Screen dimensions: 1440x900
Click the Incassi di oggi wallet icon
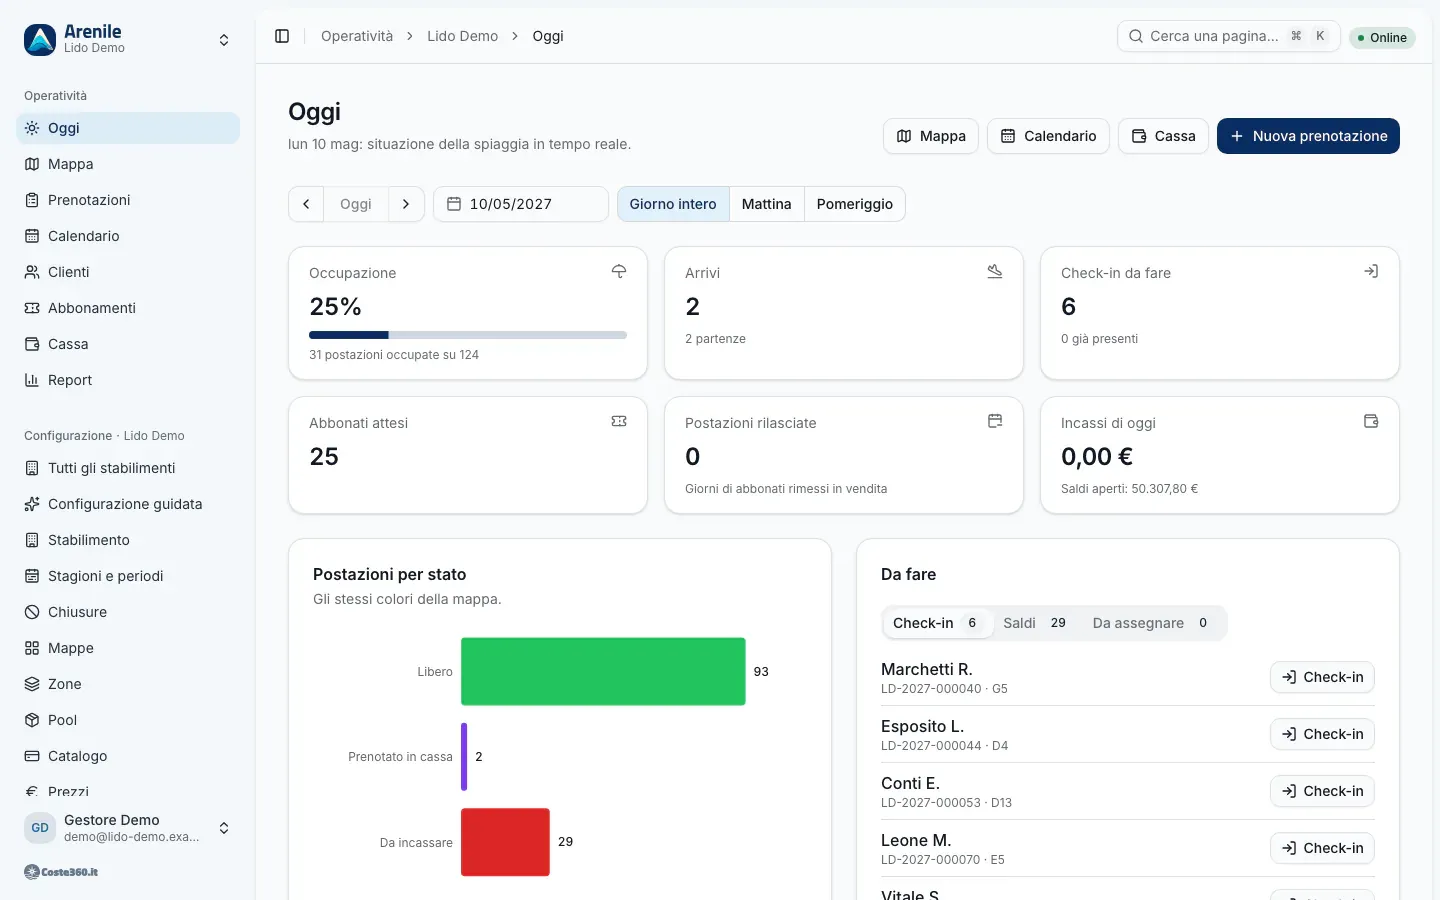tap(1371, 421)
